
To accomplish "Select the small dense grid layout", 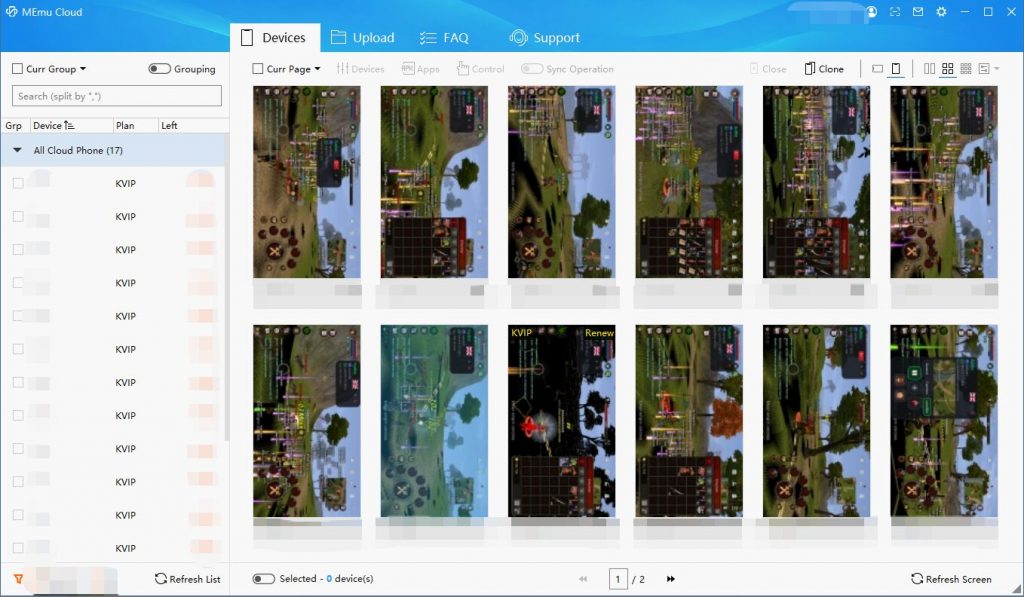I will 966,69.
